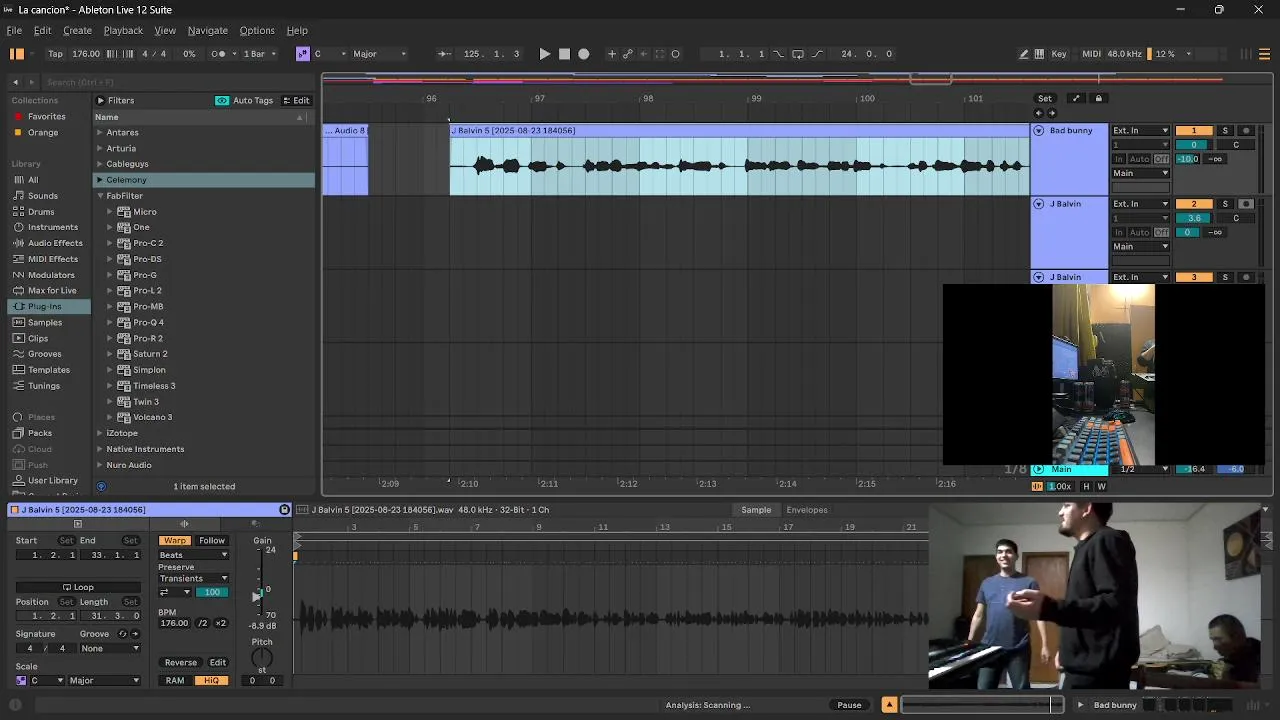
Task: Toggle HiQ mode in clip view
Action: [x=211, y=681]
